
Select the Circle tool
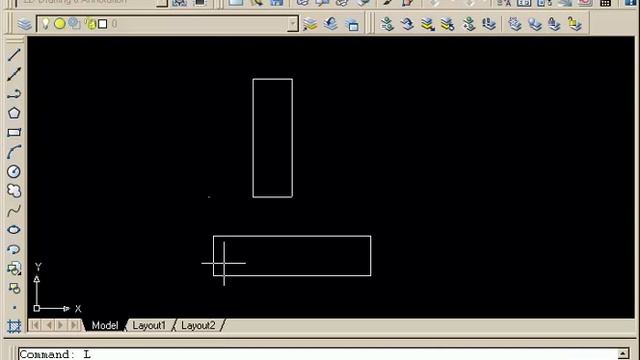[x=14, y=171]
